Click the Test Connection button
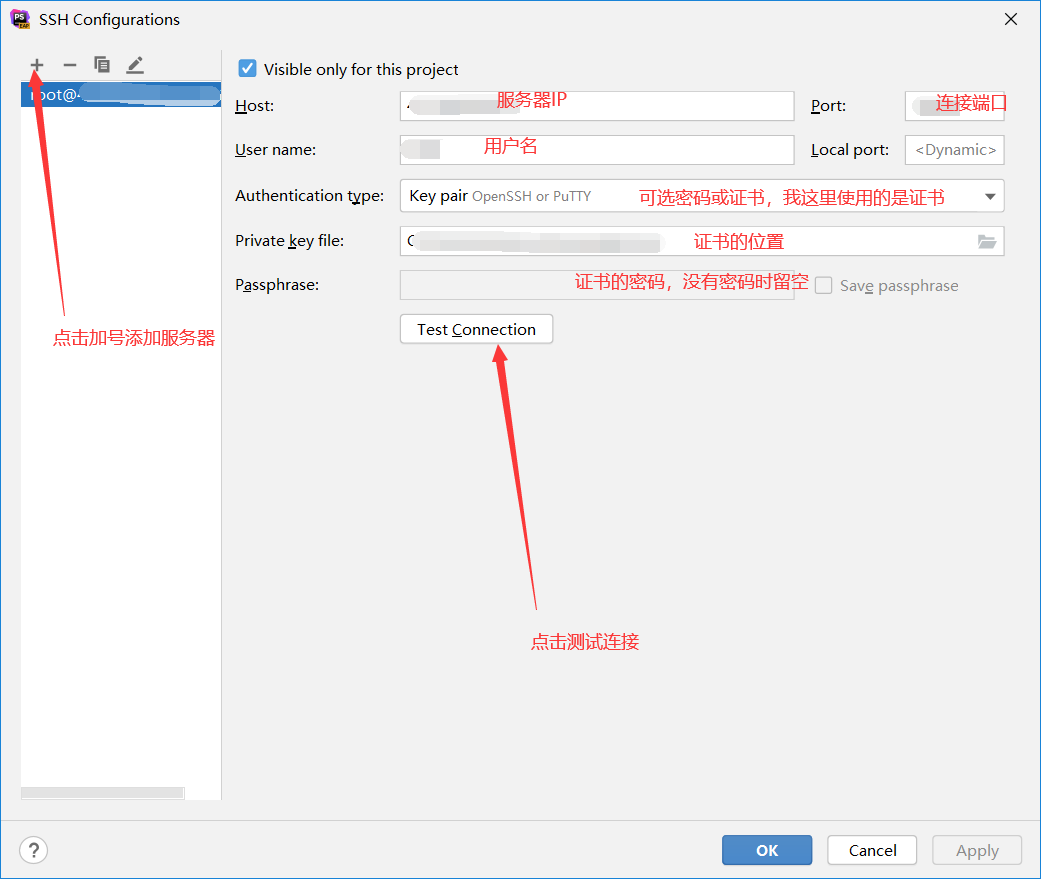1041x879 pixels. 476,329
